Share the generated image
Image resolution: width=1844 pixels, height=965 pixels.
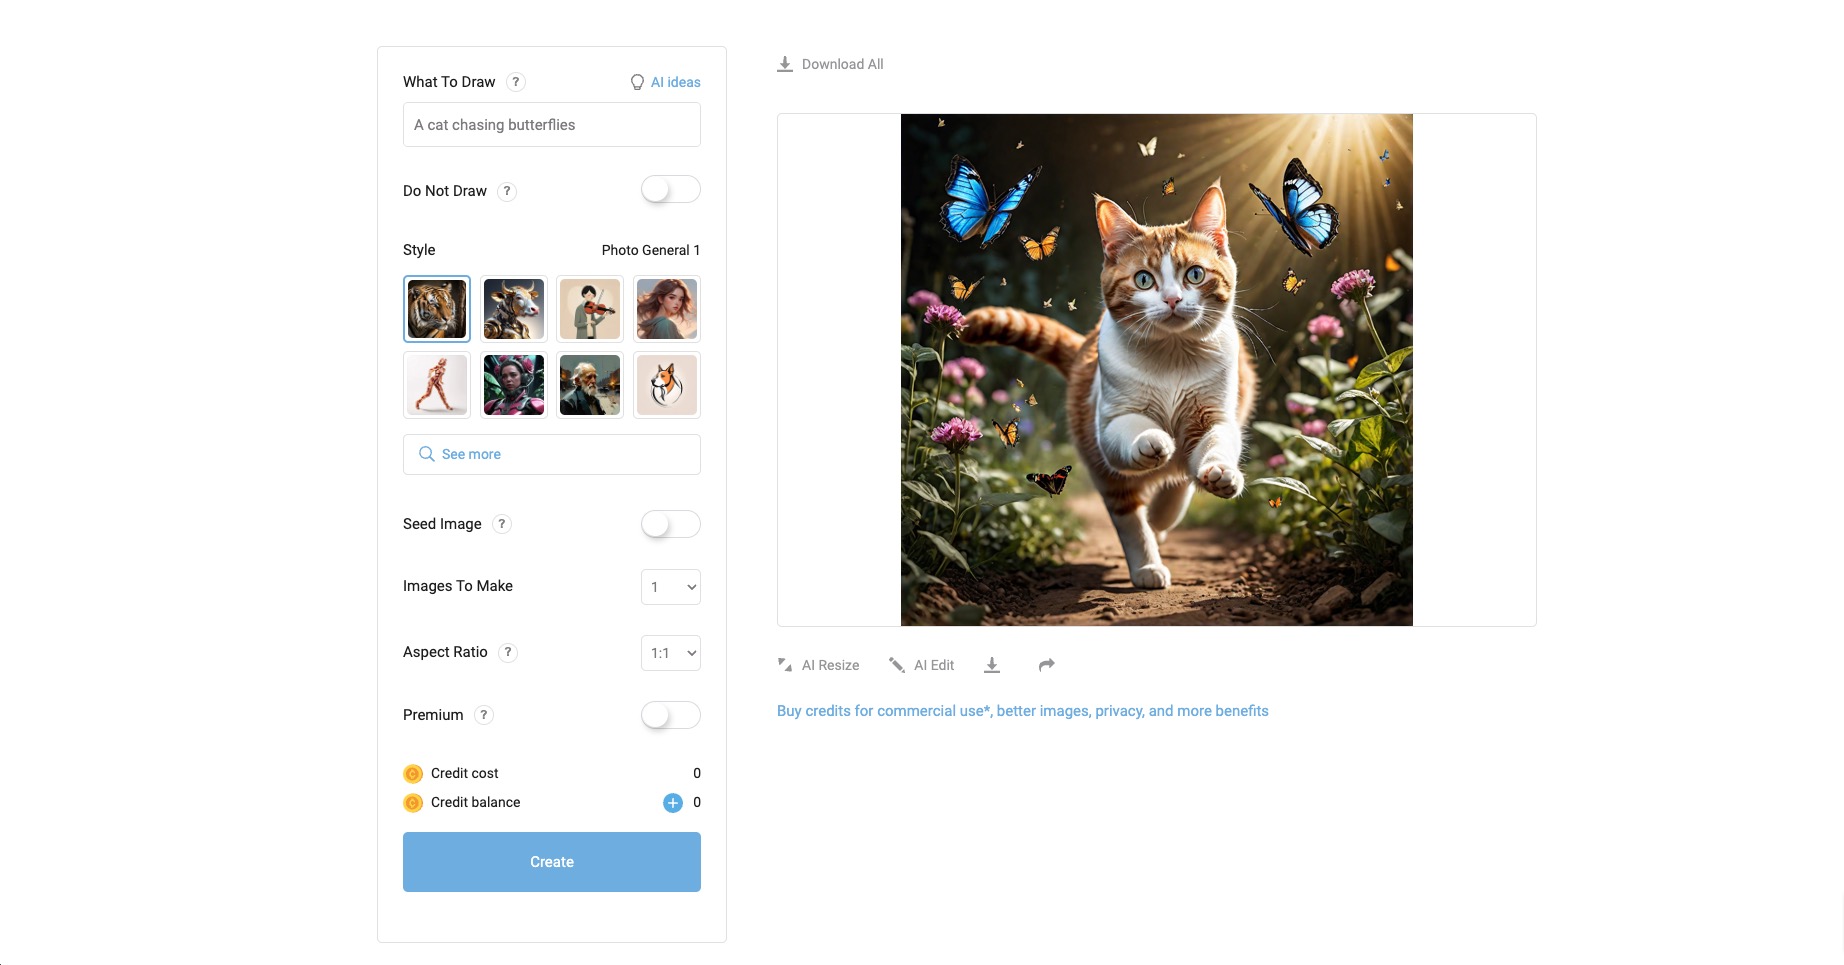(x=1047, y=665)
